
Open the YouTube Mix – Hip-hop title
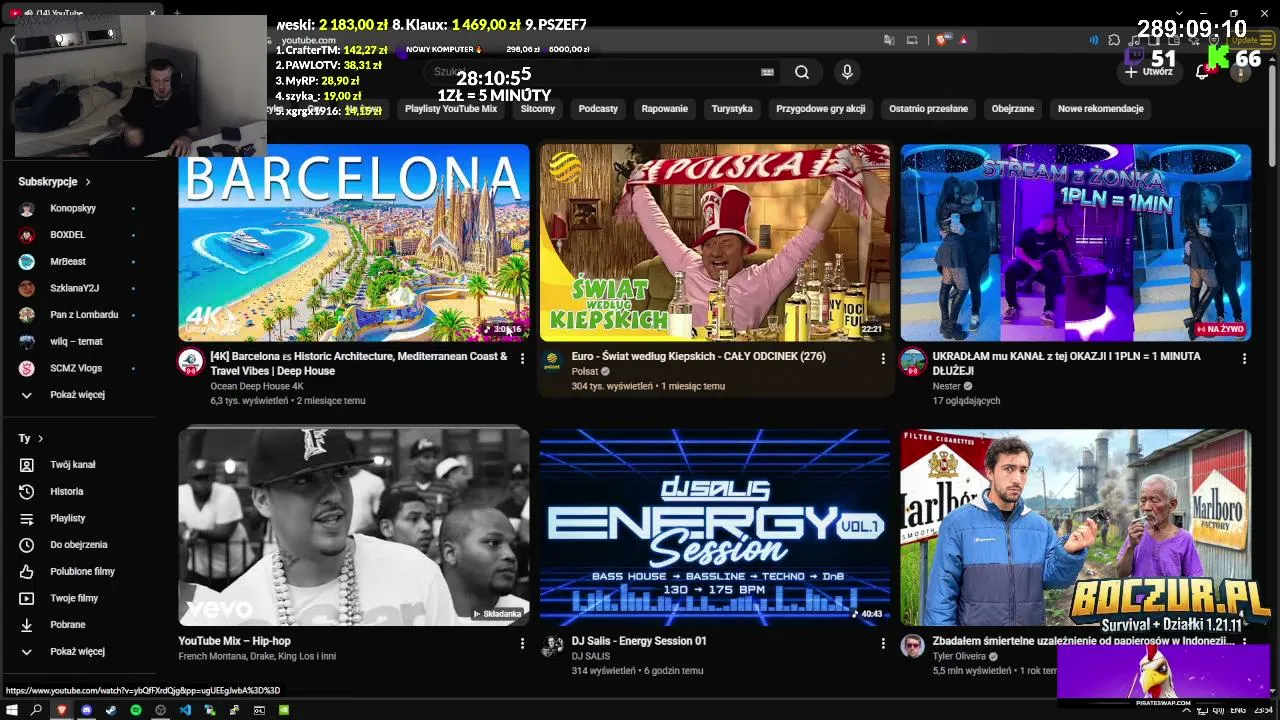(235, 642)
